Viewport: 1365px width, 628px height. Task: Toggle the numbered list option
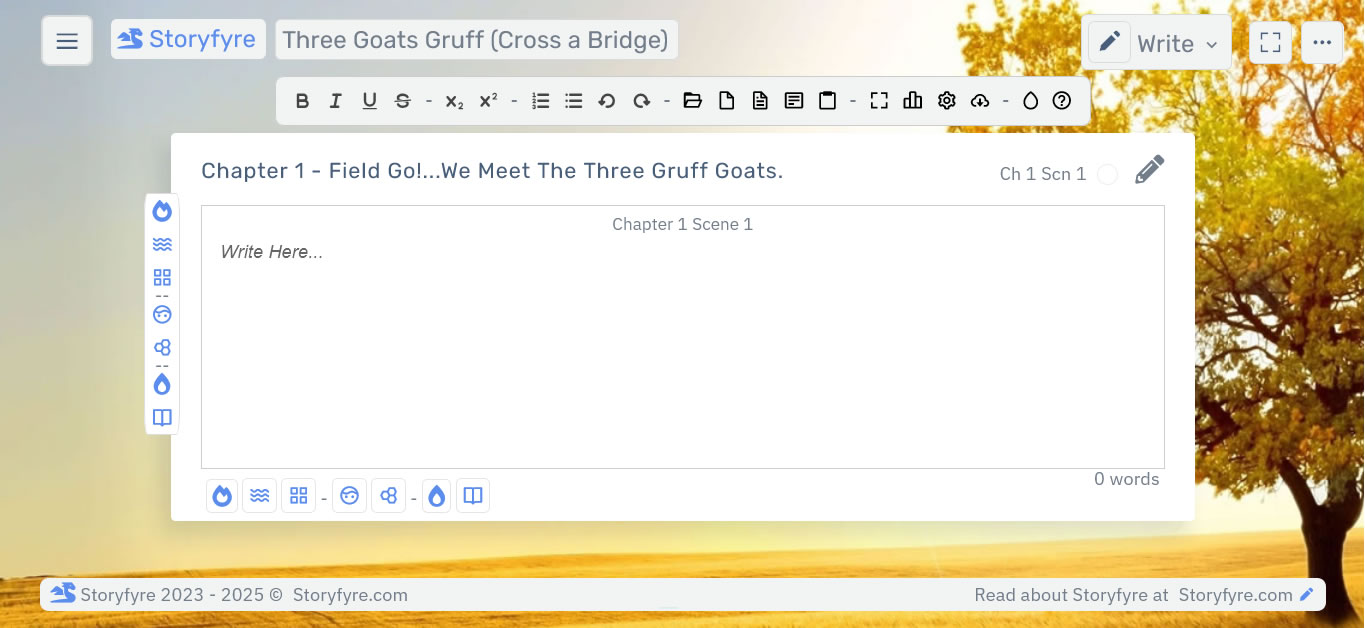click(x=540, y=100)
